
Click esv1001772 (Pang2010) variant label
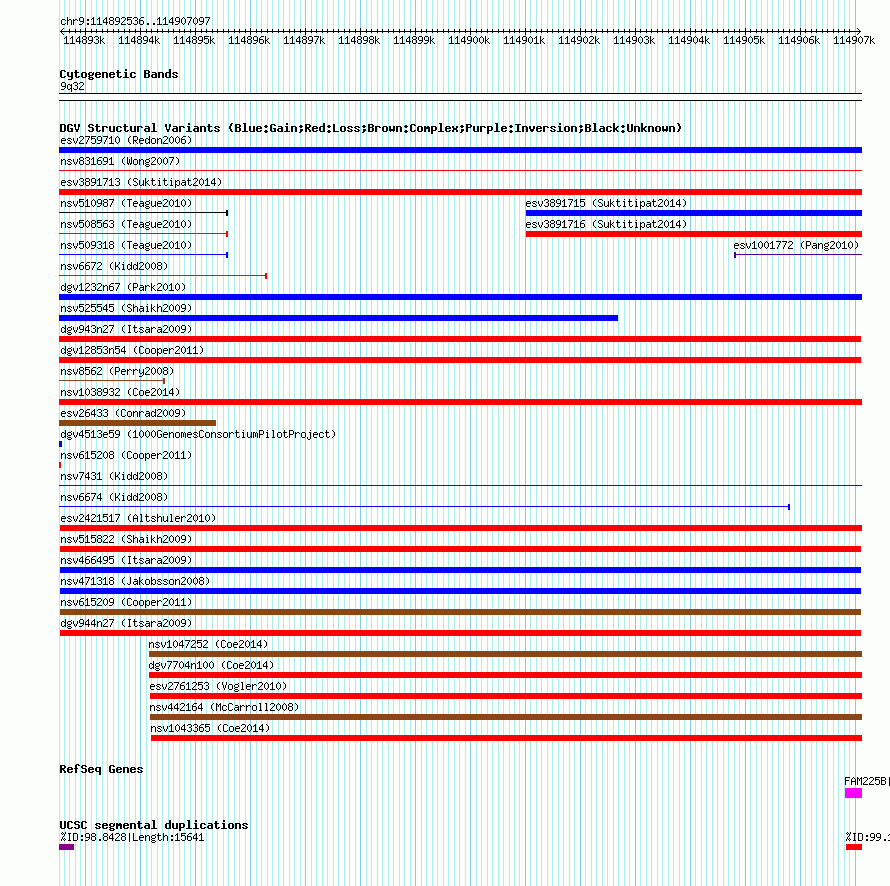[x=796, y=245]
